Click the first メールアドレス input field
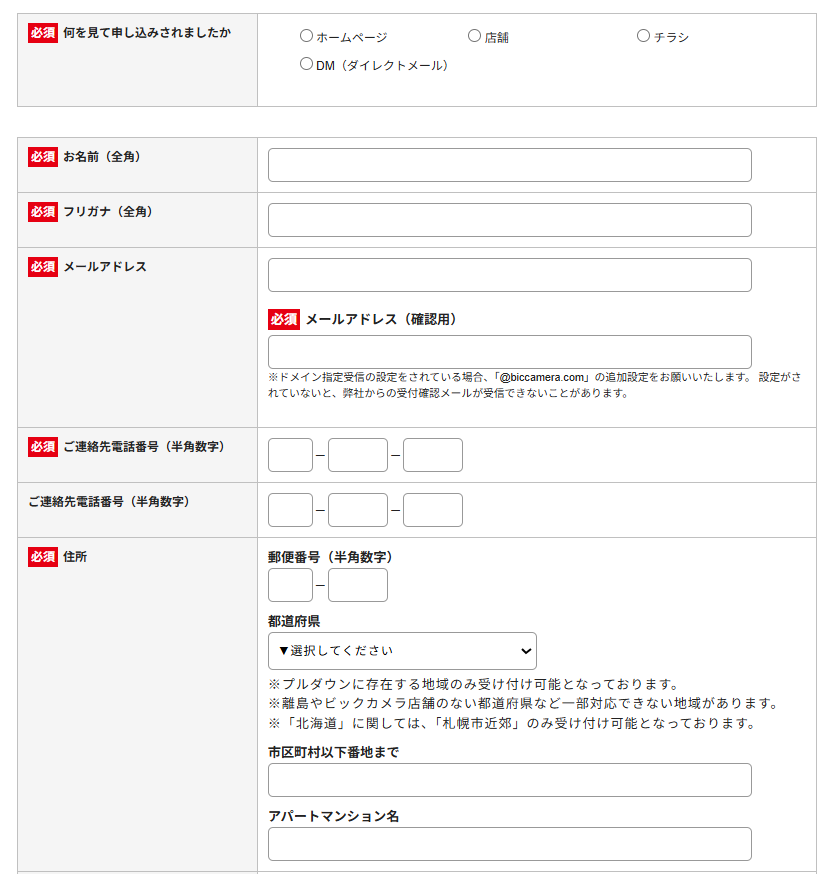The height and width of the screenshot is (874, 838). click(509, 275)
